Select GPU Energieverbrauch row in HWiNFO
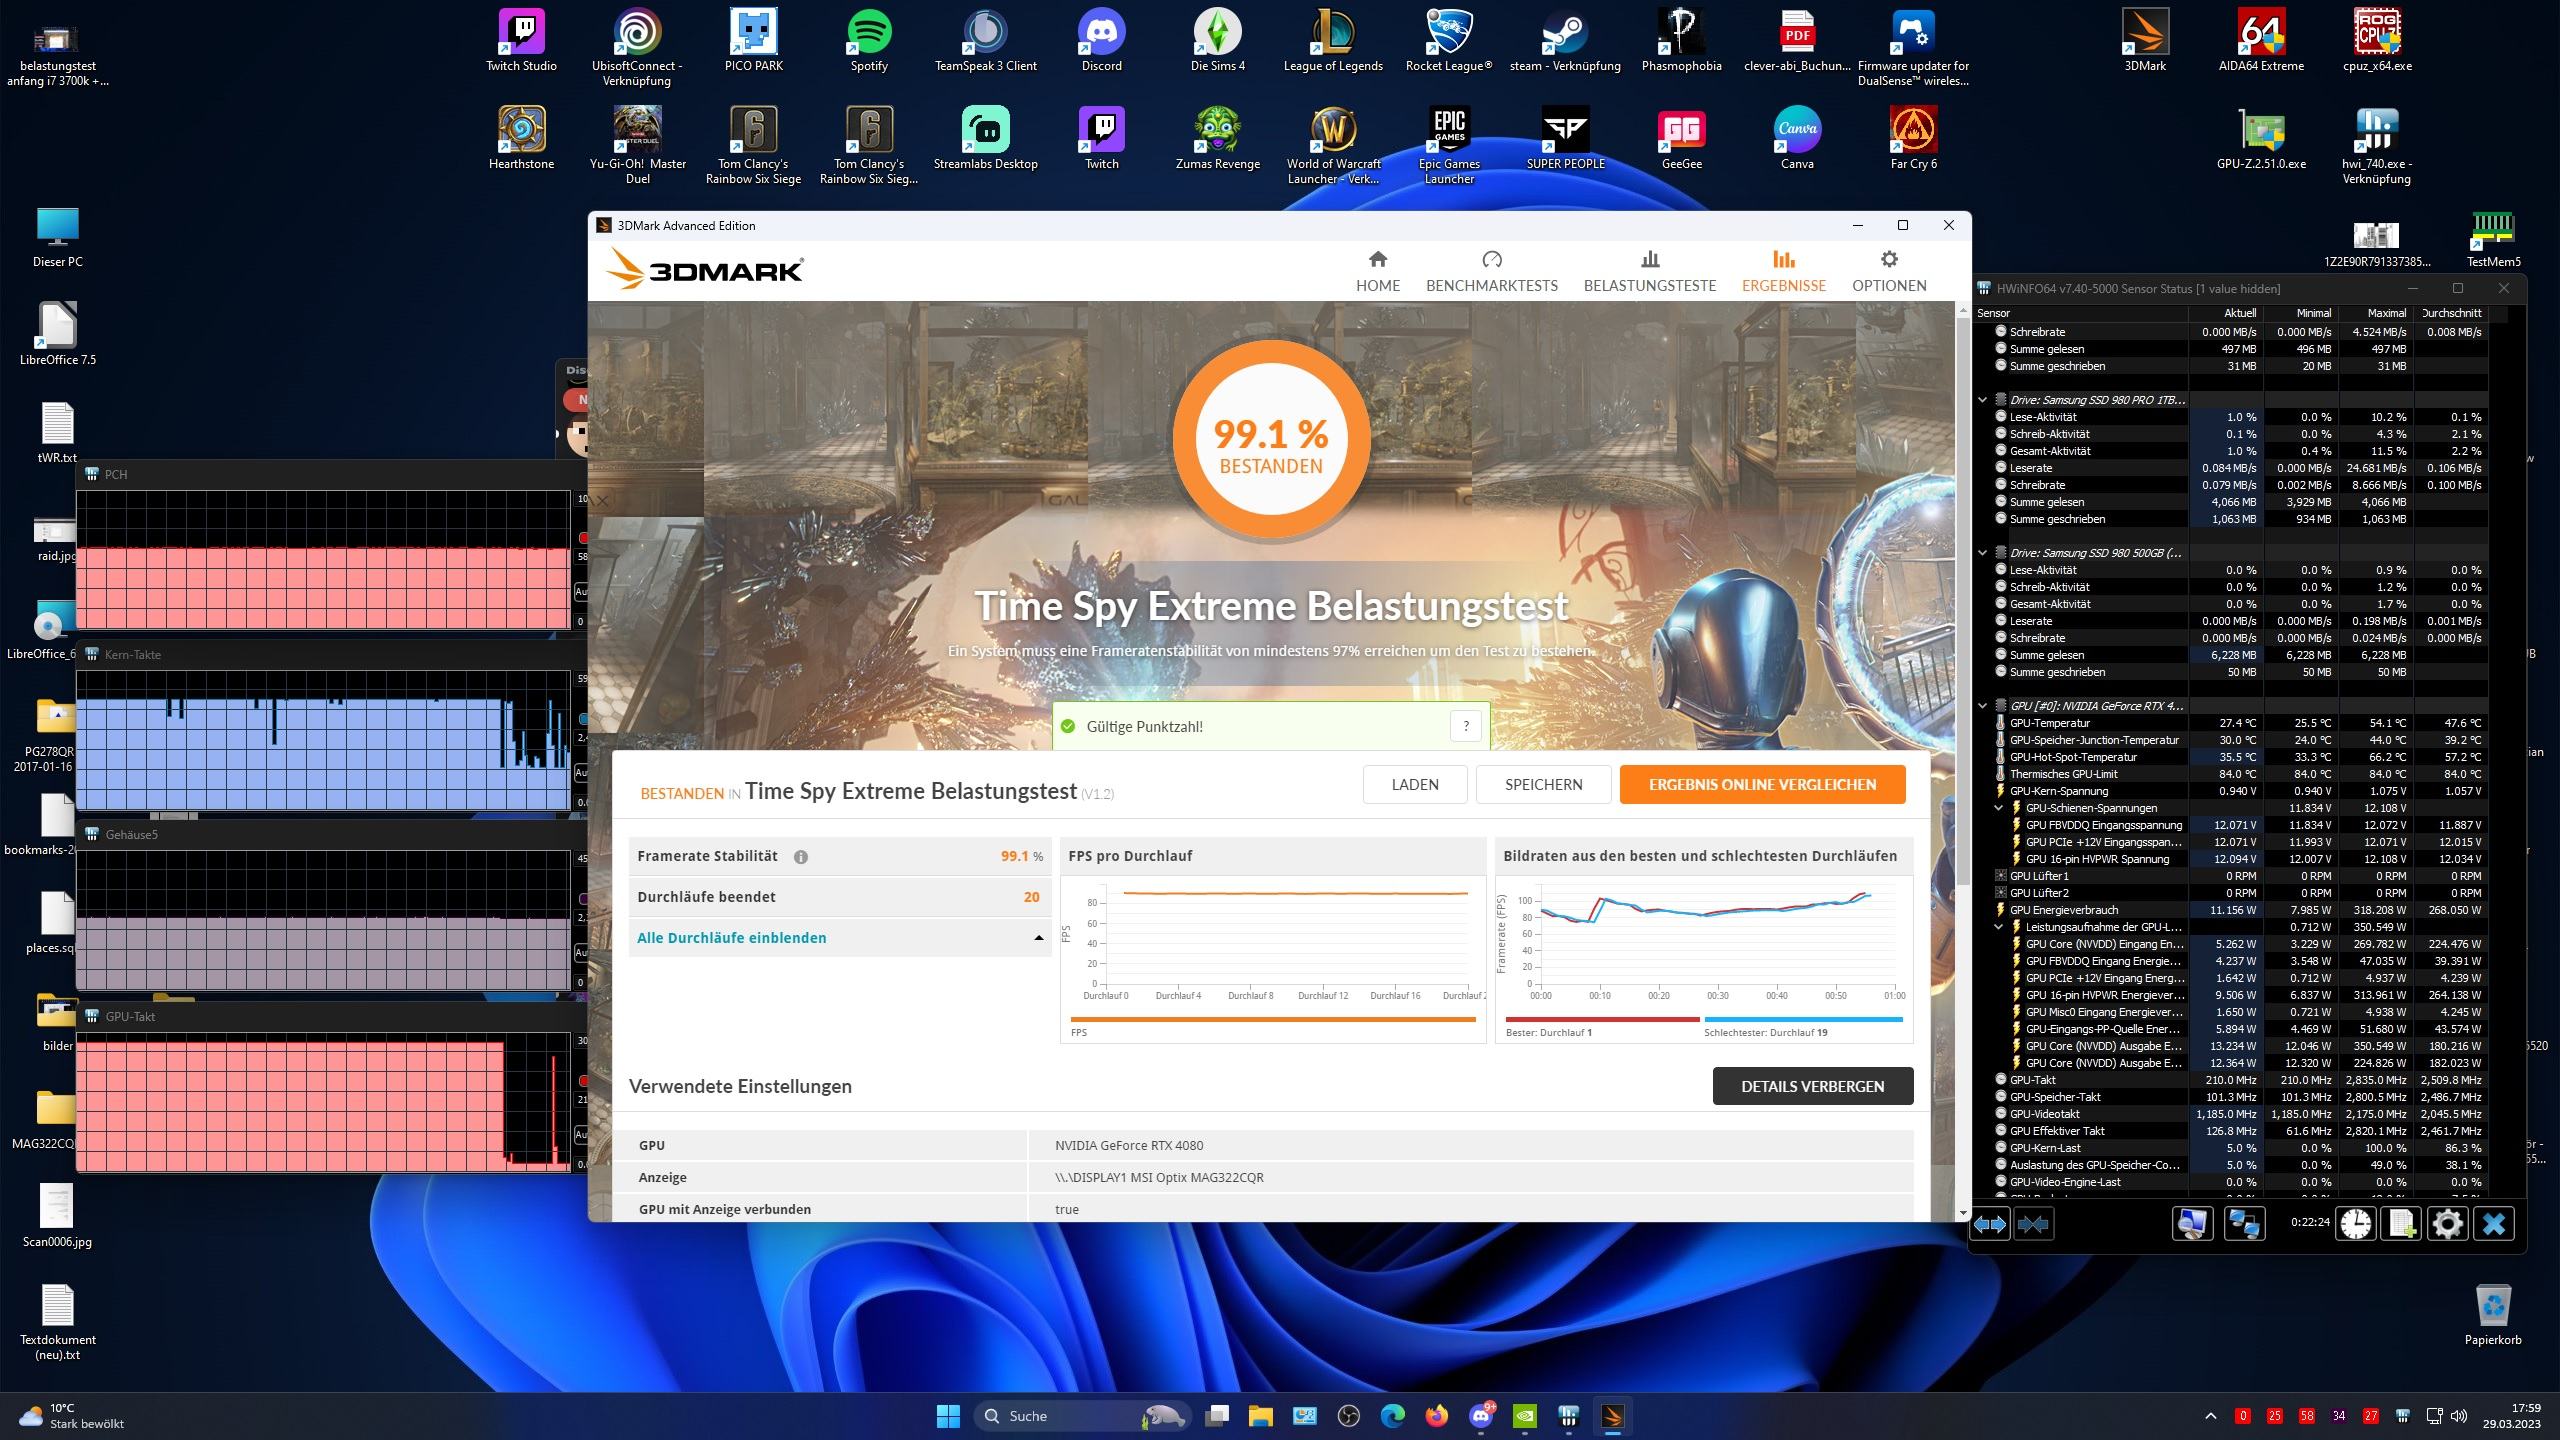 tap(2240, 910)
